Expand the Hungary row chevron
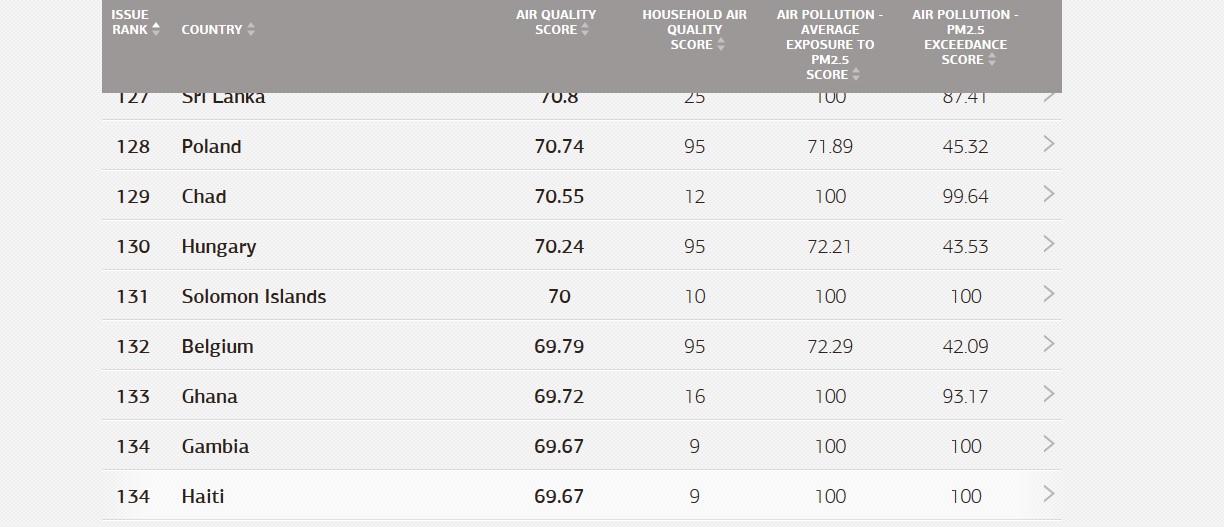Screen dimensions: 1224x527 click(1049, 244)
